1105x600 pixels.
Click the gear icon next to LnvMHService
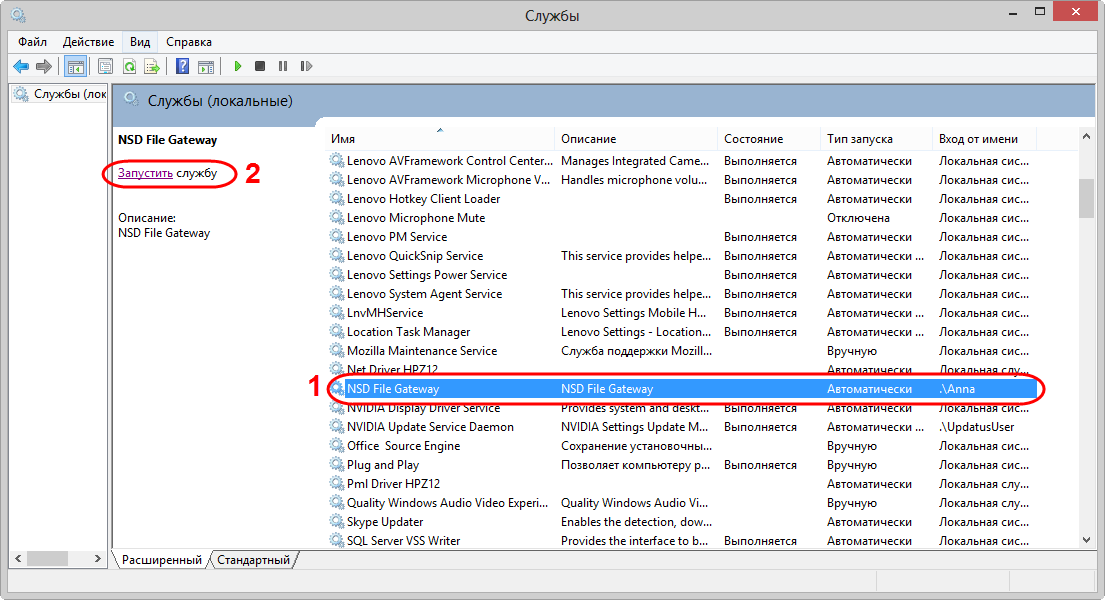click(x=337, y=312)
